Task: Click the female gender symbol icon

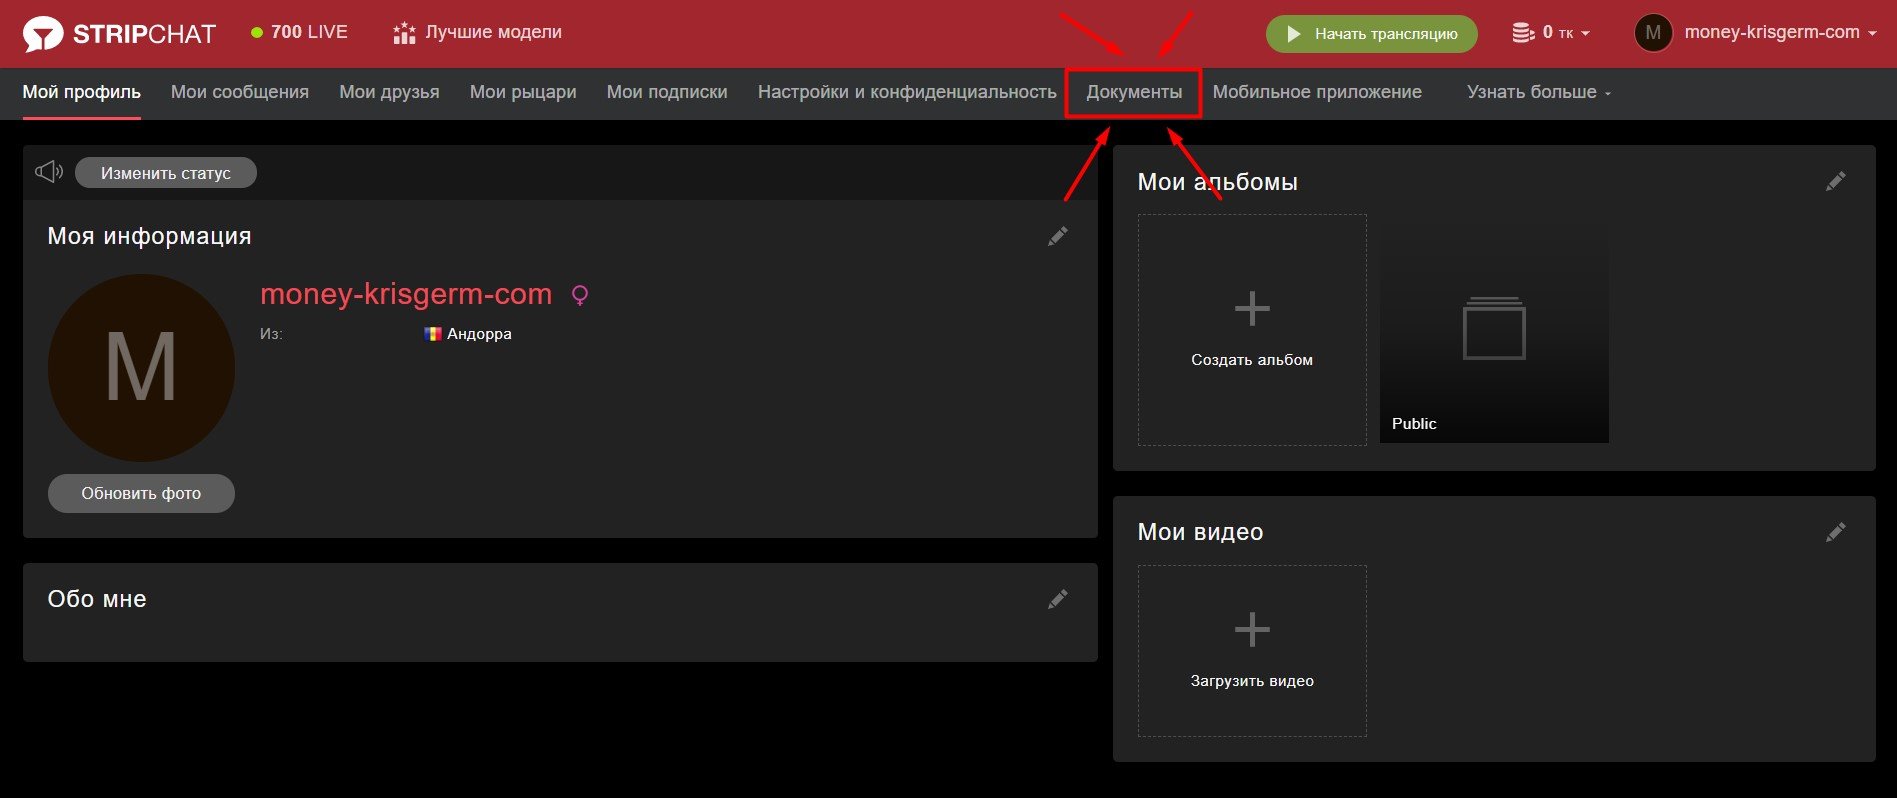Action: [579, 295]
